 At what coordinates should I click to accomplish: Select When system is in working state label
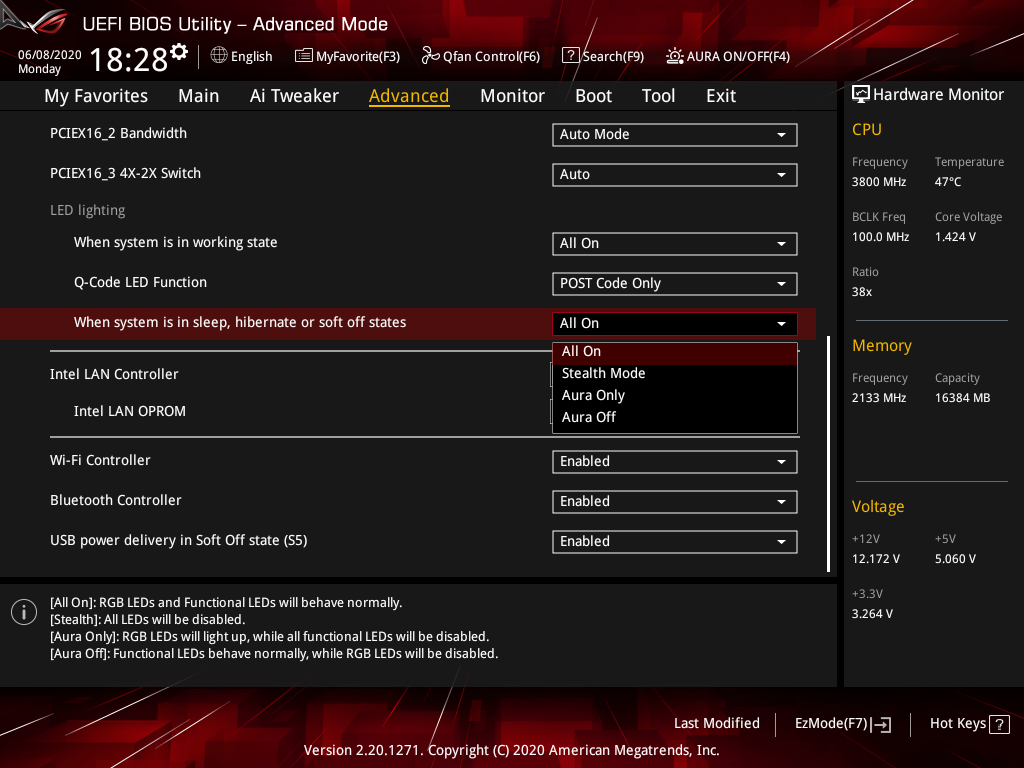click(x=176, y=242)
